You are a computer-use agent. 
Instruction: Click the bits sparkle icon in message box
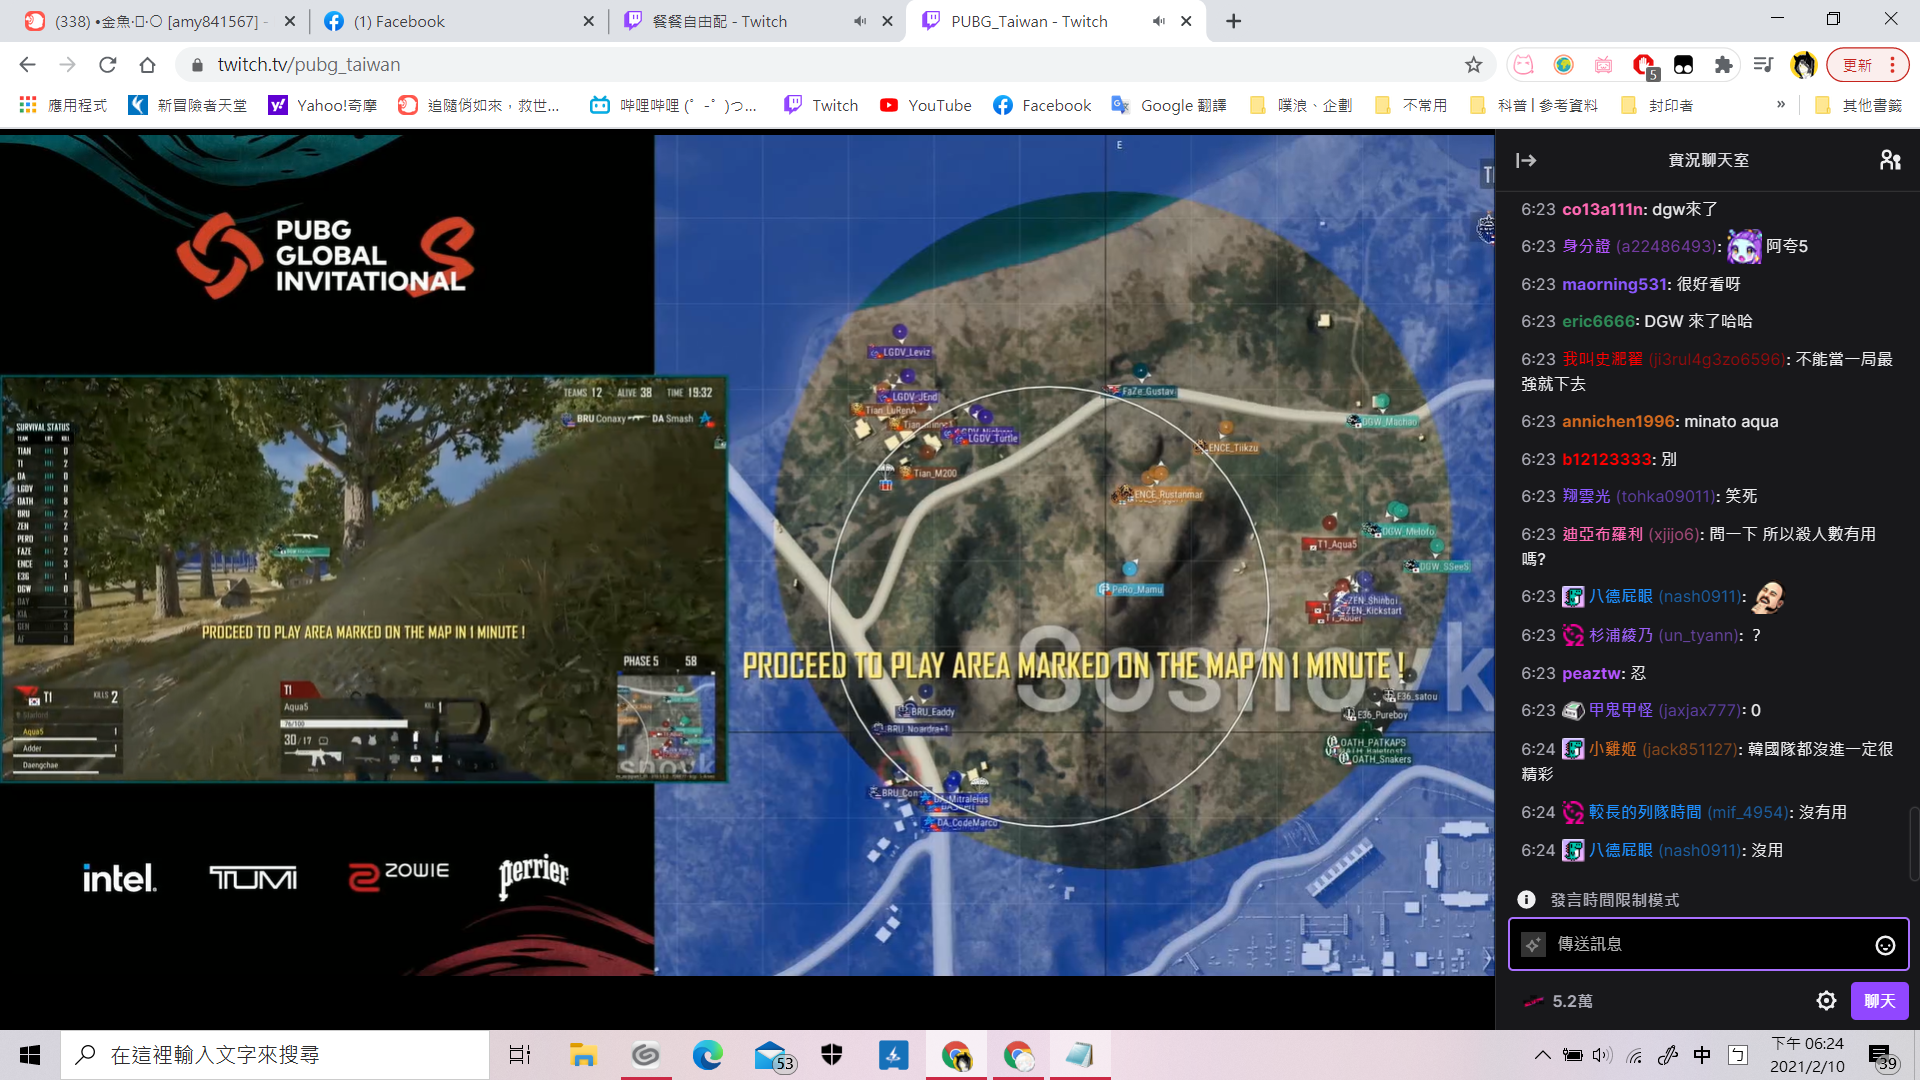click(x=1533, y=944)
